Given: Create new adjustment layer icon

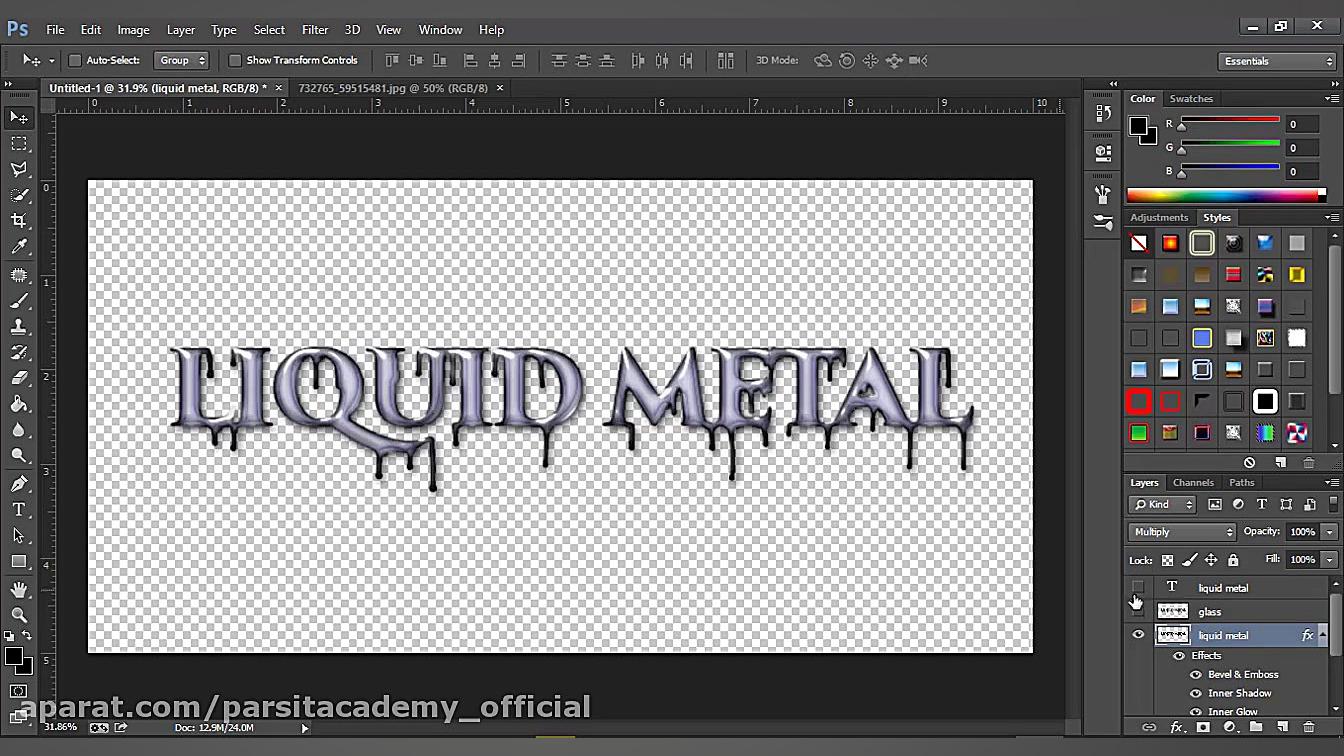Looking at the screenshot, I should pyautogui.click(x=1230, y=727).
